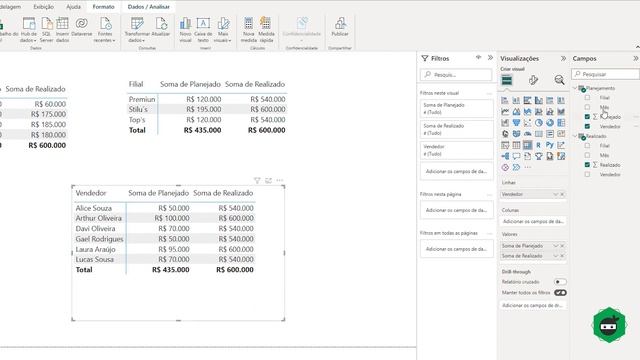Sort by Vendedor column header
The image size is (640, 360).
click(91, 193)
